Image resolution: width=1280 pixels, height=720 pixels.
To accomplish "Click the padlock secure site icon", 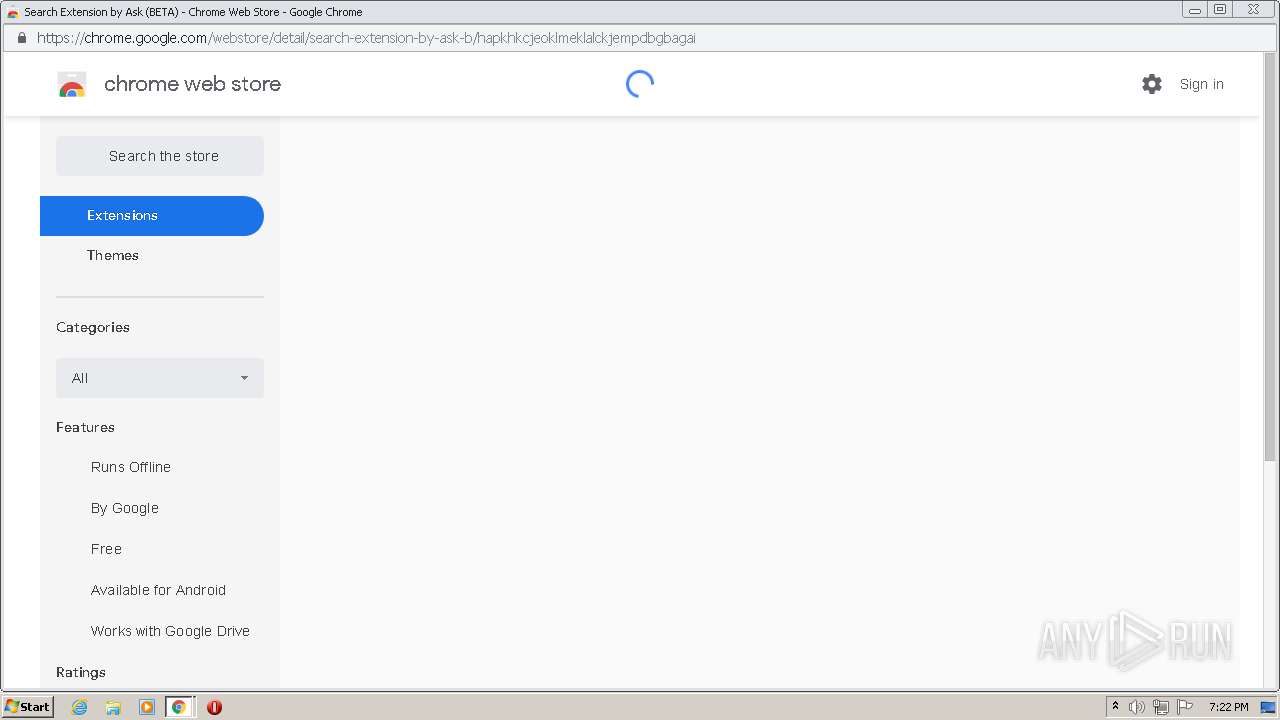I will 21,38.
